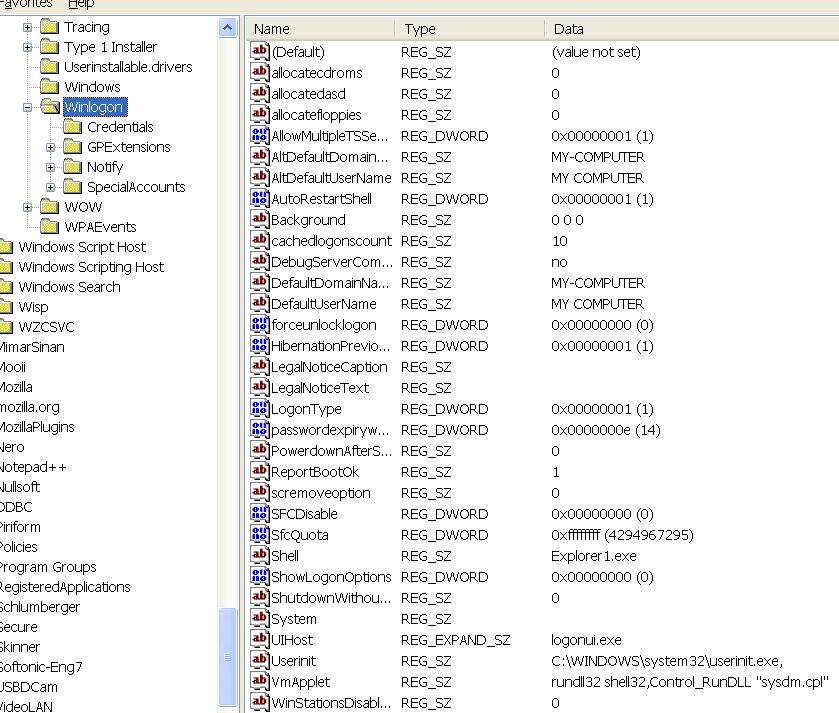The width and height of the screenshot is (839, 713).
Task: Select the Softonic-Eng7 key
Action: click(x=41, y=667)
